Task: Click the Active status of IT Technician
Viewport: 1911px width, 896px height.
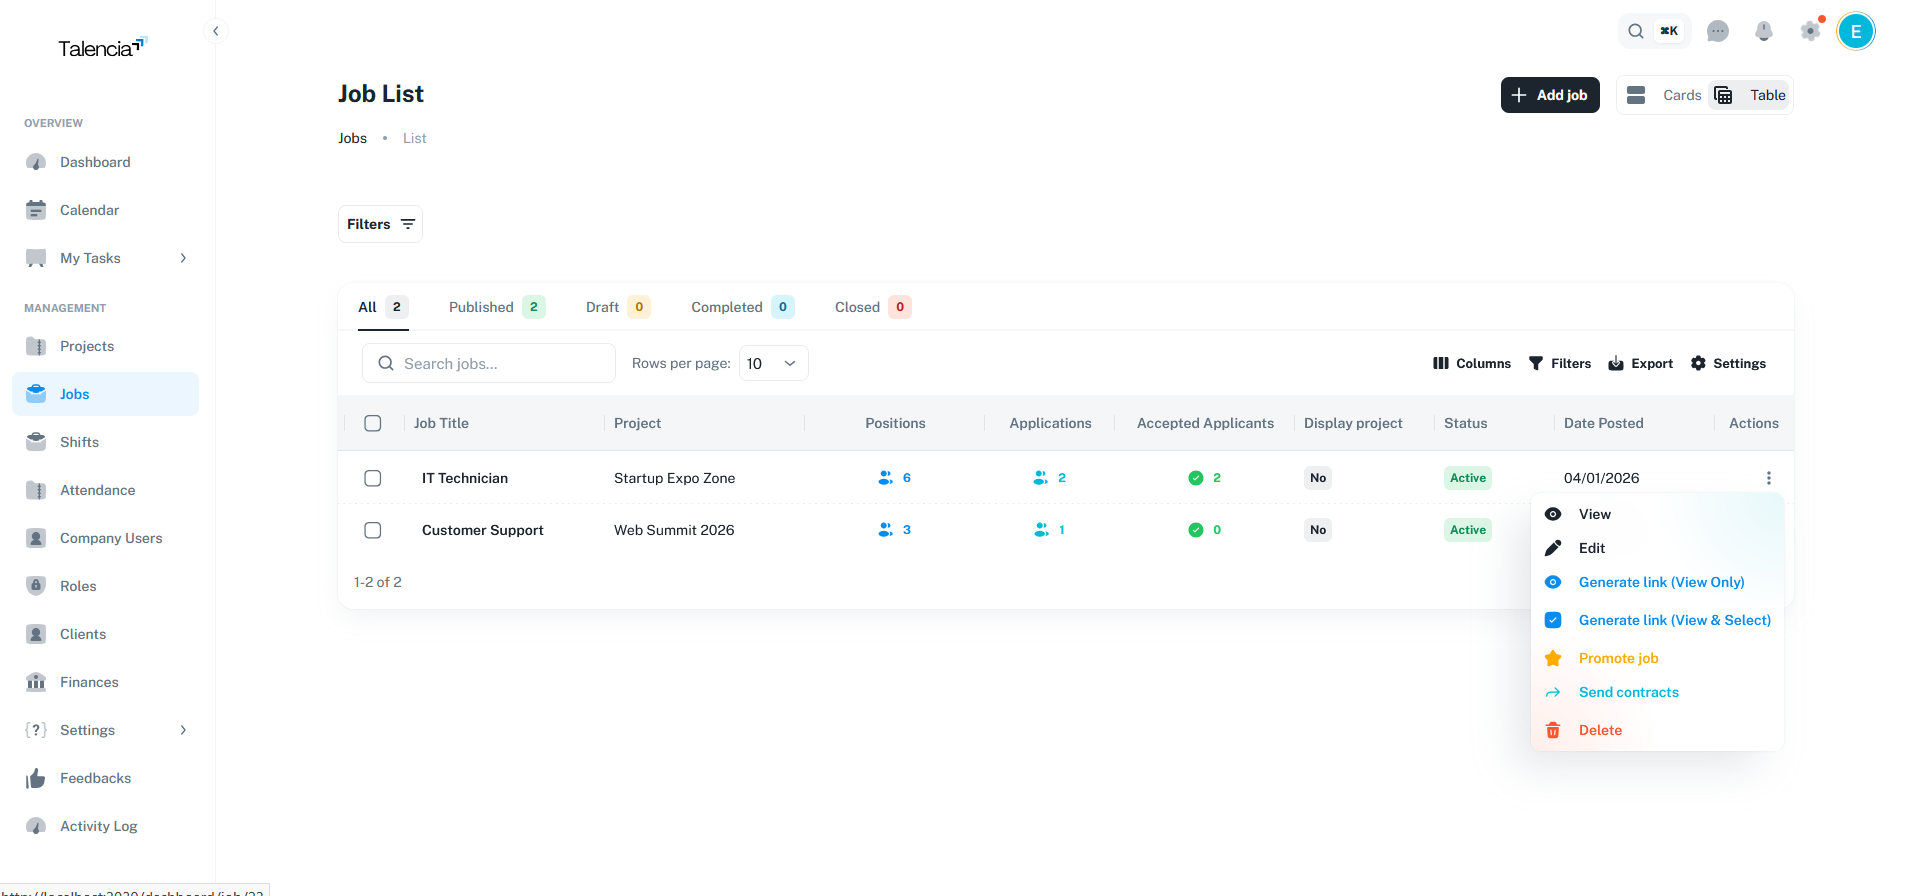Action: [x=1468, y=478]
